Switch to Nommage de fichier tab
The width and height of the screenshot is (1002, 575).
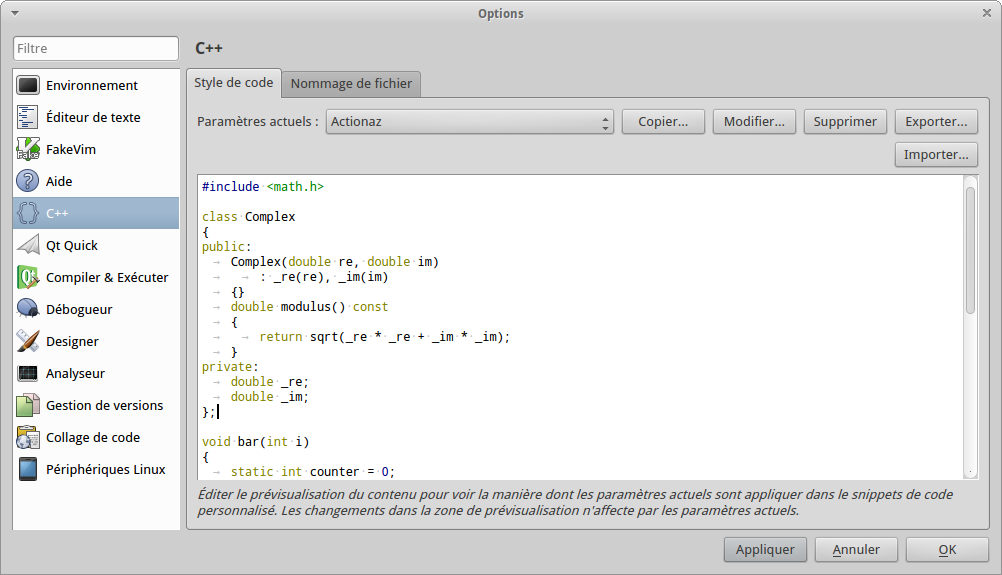click(351, 84)
